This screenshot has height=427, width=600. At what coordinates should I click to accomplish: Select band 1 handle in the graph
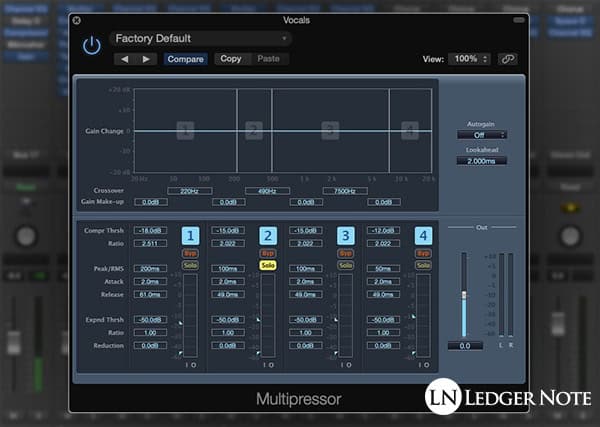[184, 130]
